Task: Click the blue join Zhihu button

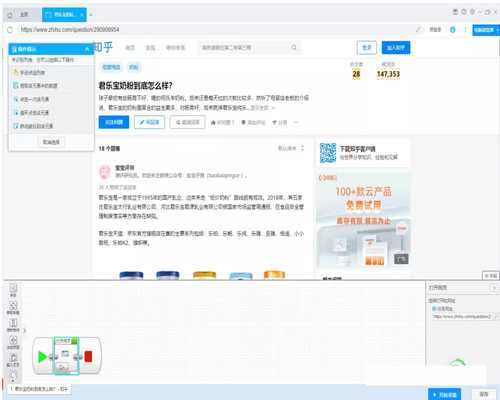Action: [x=396, y=48]
